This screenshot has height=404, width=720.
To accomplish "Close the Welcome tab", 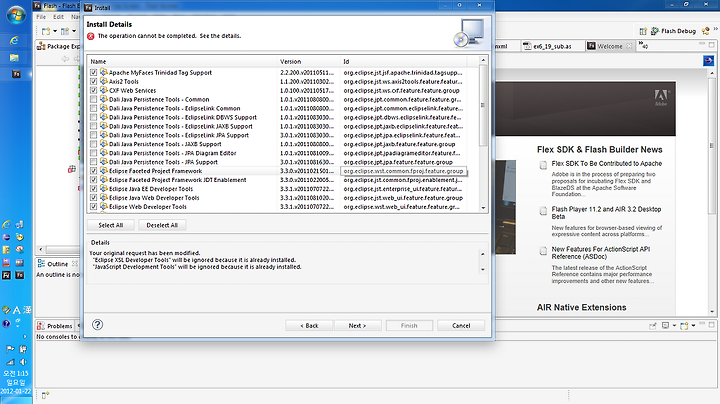I will 629,45.
